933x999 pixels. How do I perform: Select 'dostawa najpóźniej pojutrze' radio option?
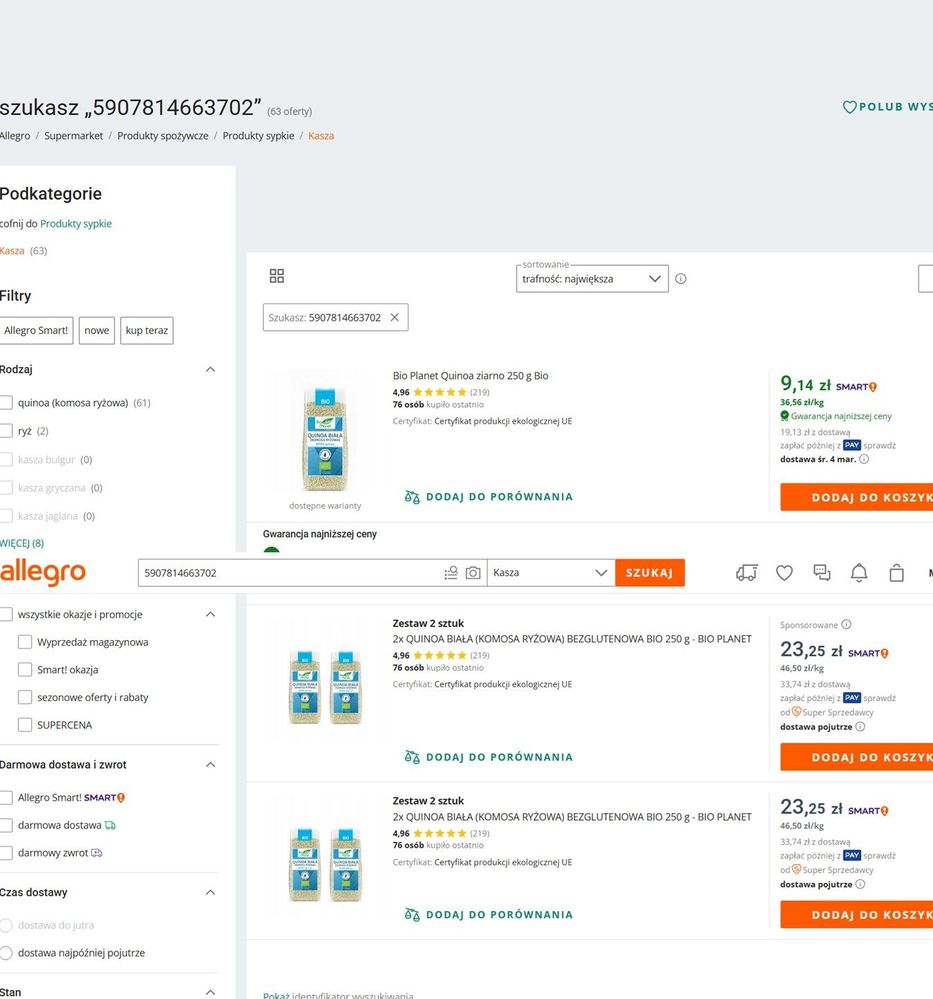(7, 953)
